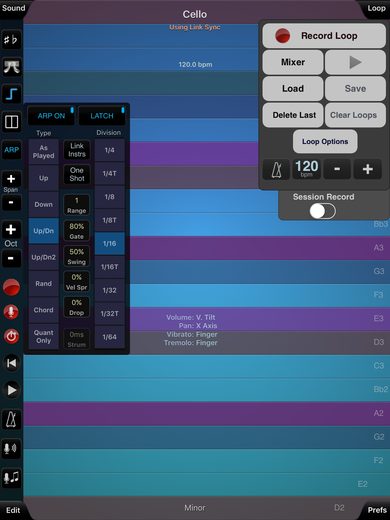Set division to 1/4T
This screenshot has width=390, height=520.
point(110,173)
